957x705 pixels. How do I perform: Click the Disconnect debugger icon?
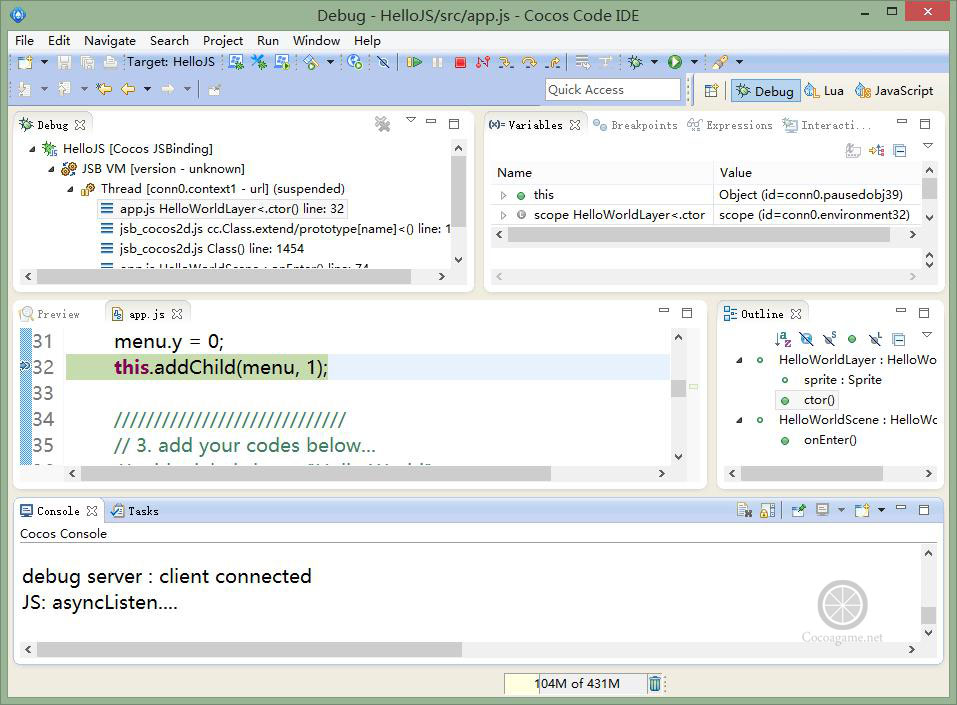point(483,62)
